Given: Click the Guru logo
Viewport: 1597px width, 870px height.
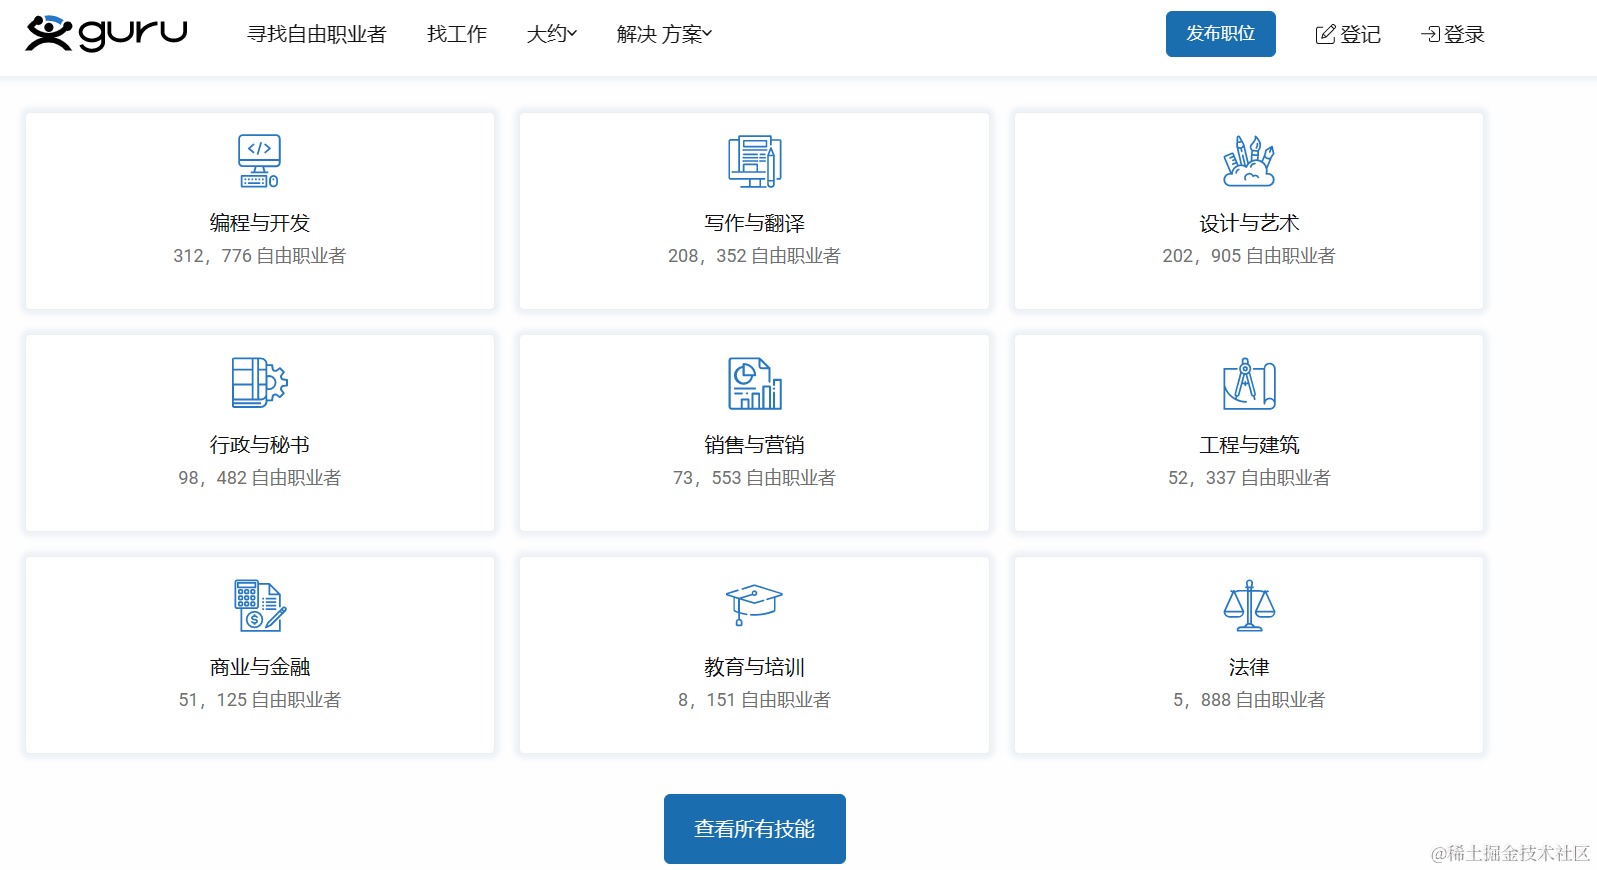Looking at the screenshot, I should coord(106,33).
